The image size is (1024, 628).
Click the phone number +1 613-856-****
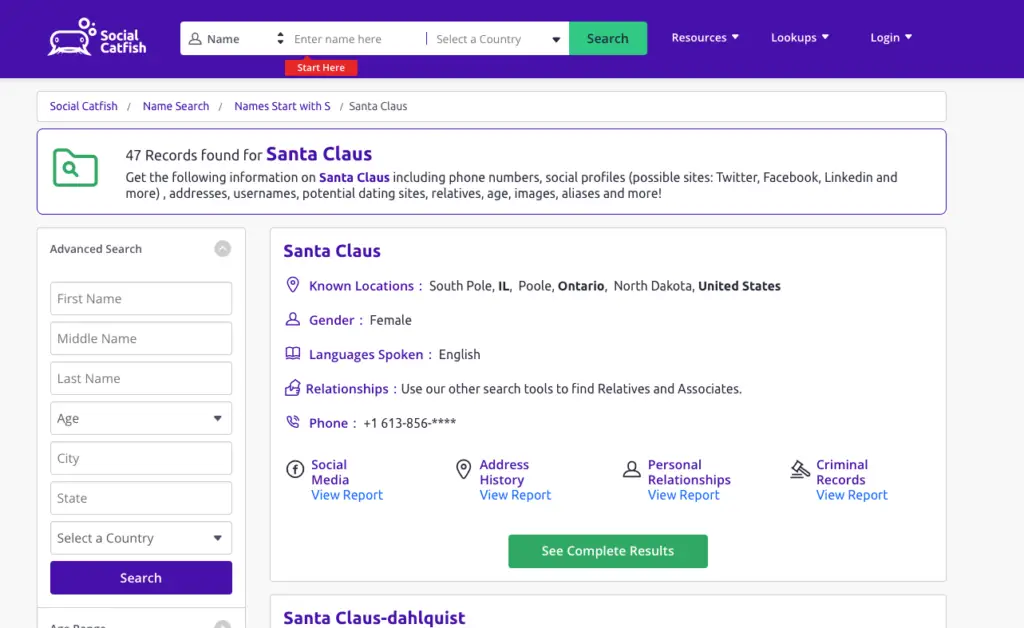tap(409, 423)
